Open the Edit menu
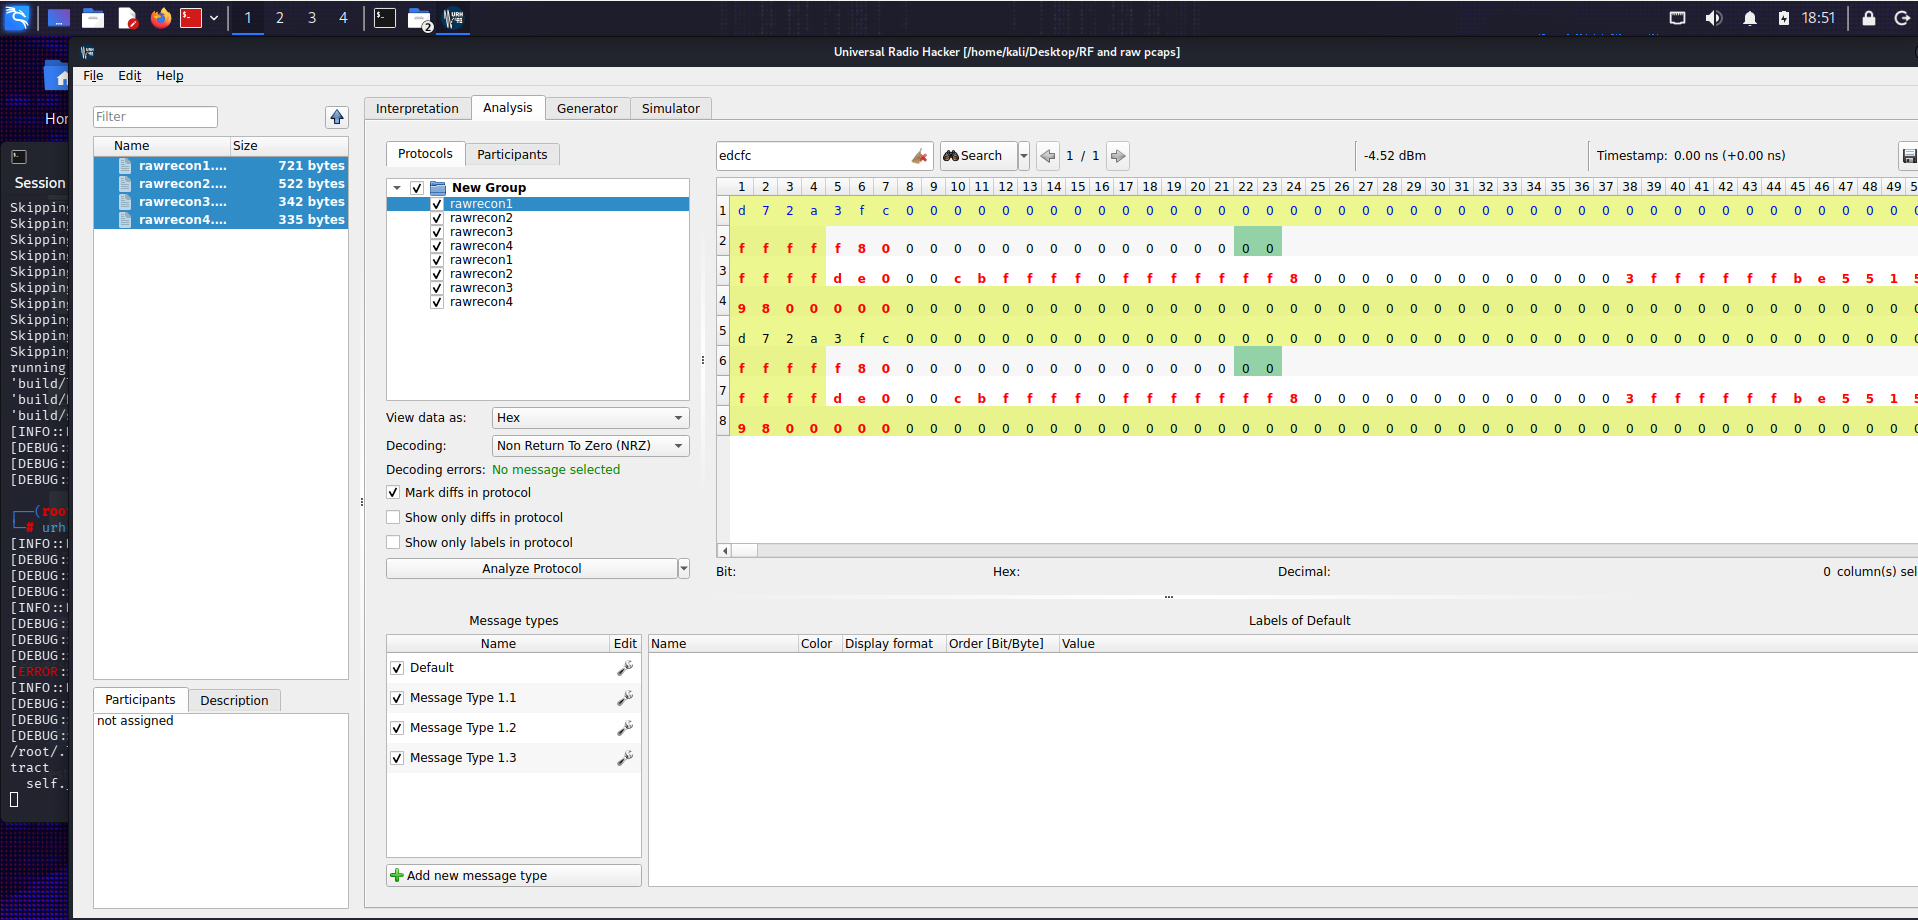This screenshot has width=1918, height=920. pyautogui.click(x=130, y=76)
